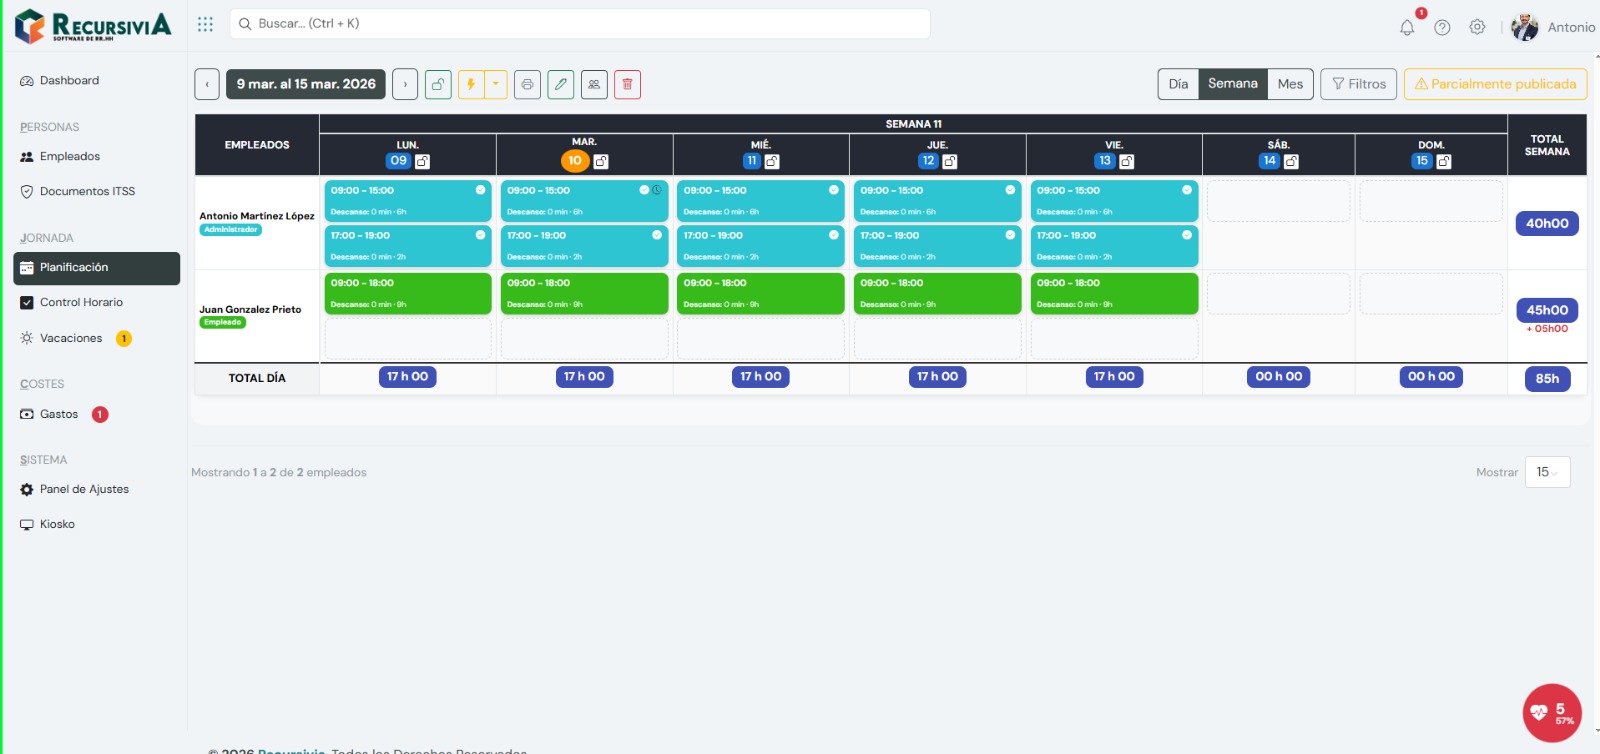Toggle the lock on Saturday 14

(1291, 162)
